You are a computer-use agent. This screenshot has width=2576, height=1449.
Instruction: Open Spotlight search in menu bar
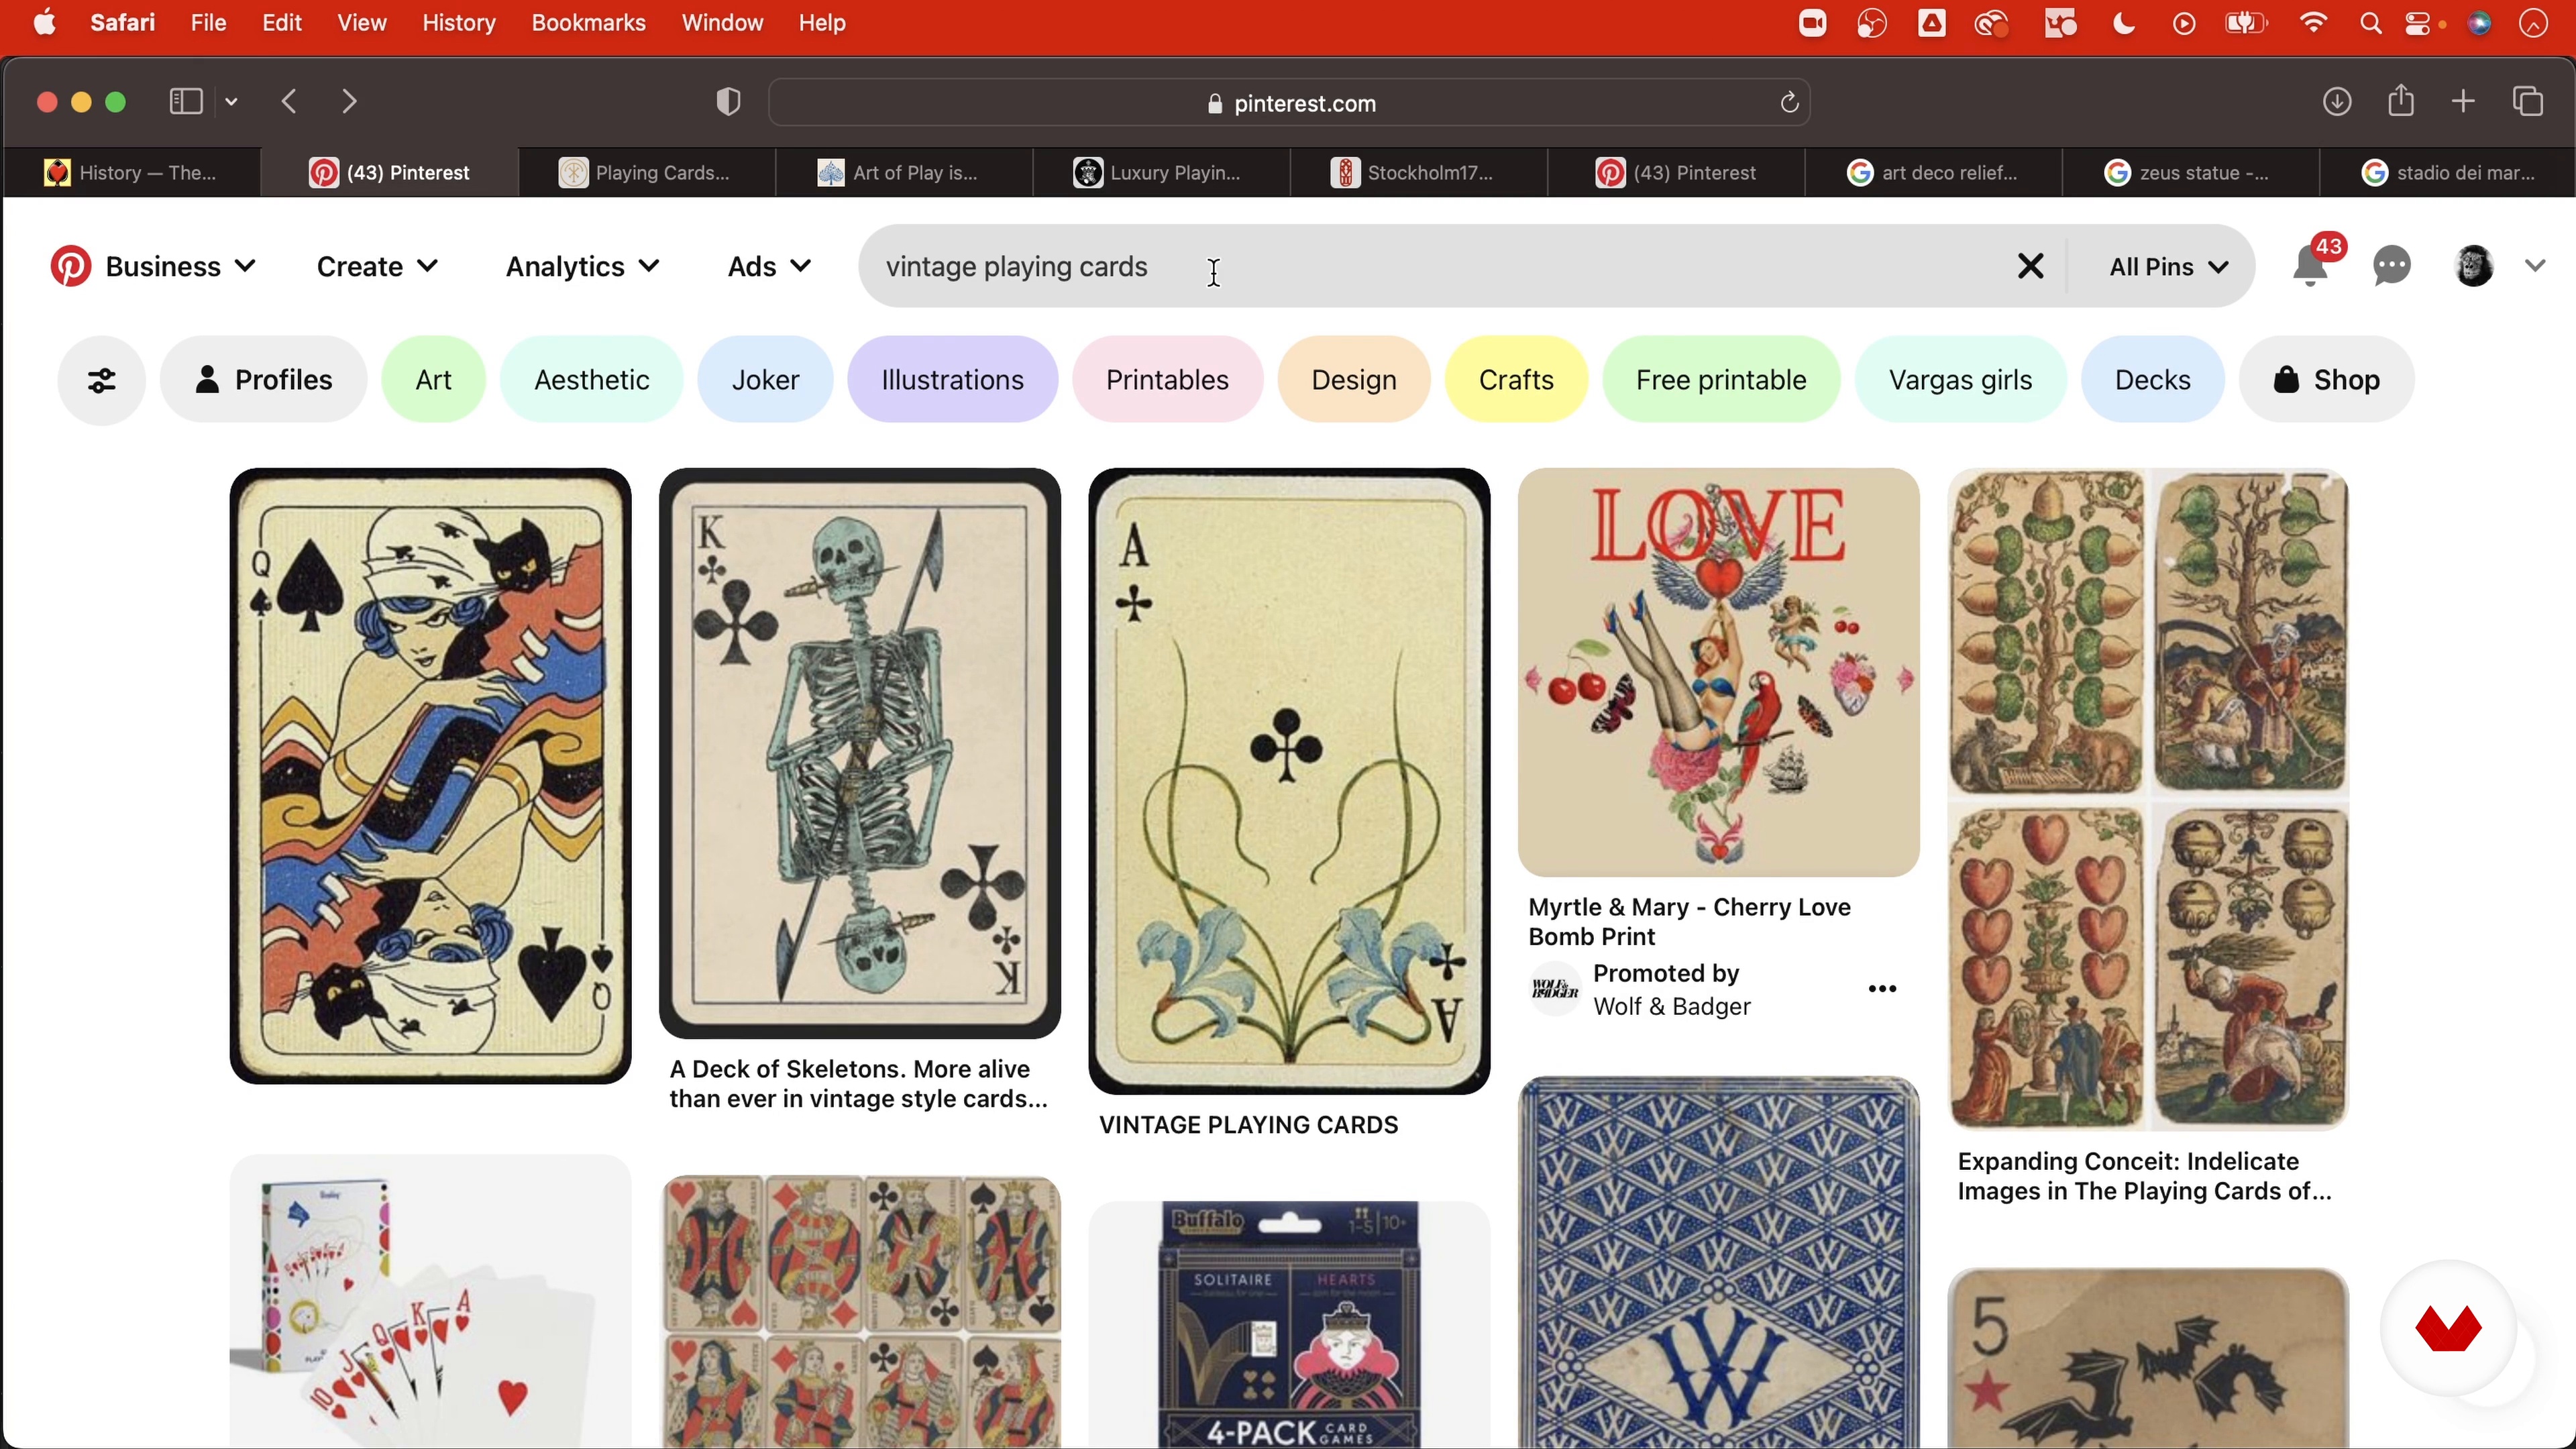[2370, 24]
